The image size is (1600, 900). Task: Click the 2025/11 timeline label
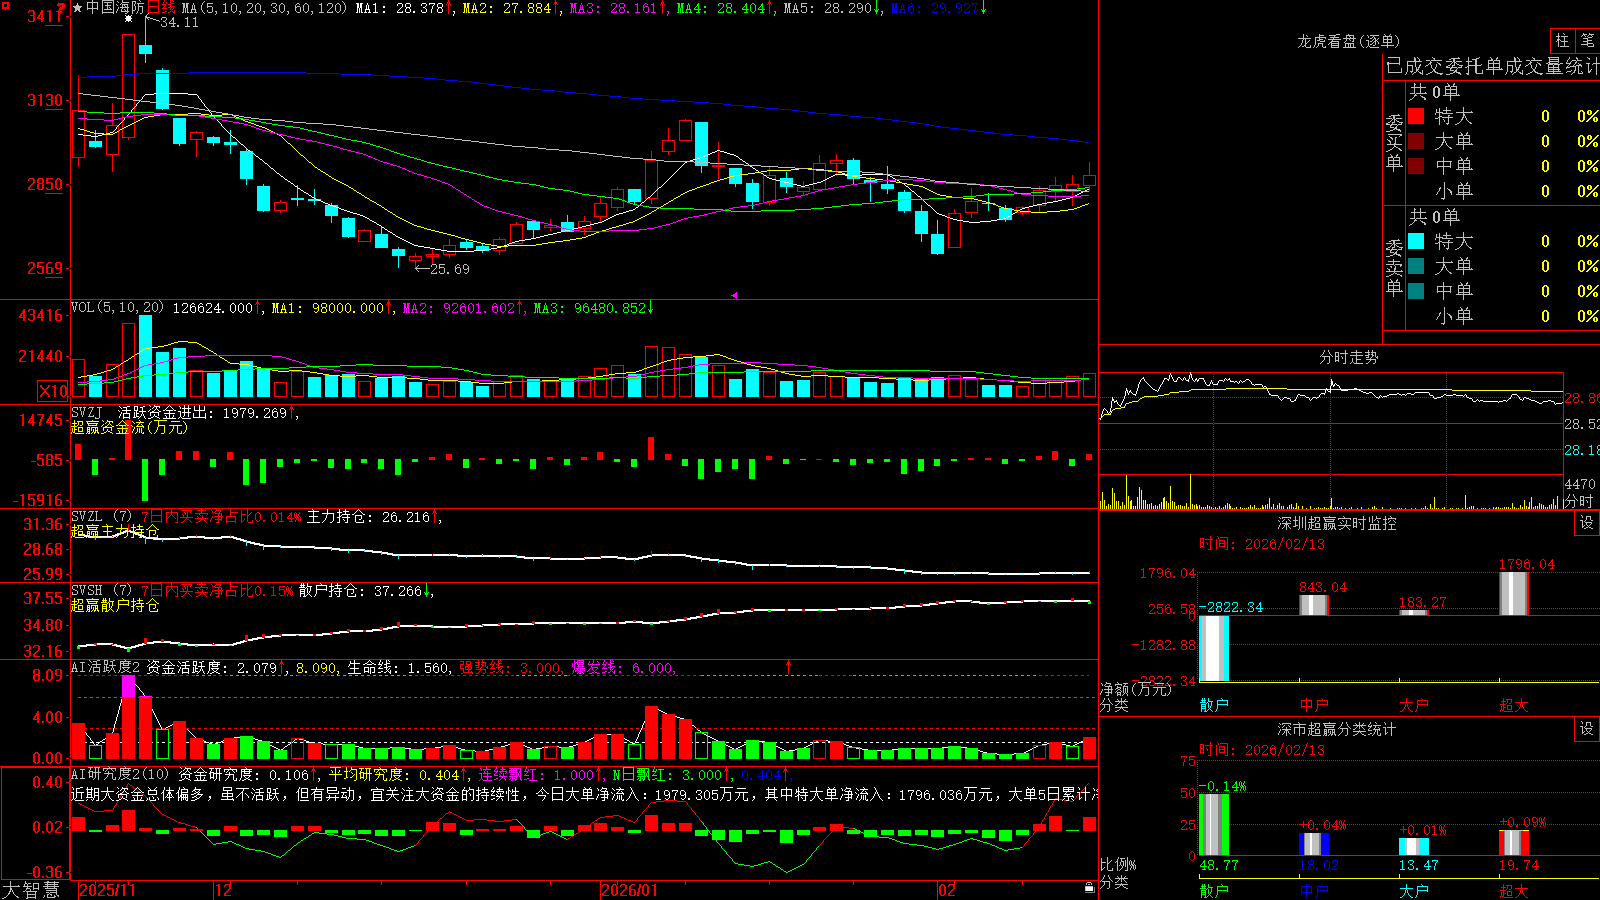click(107, 890)
